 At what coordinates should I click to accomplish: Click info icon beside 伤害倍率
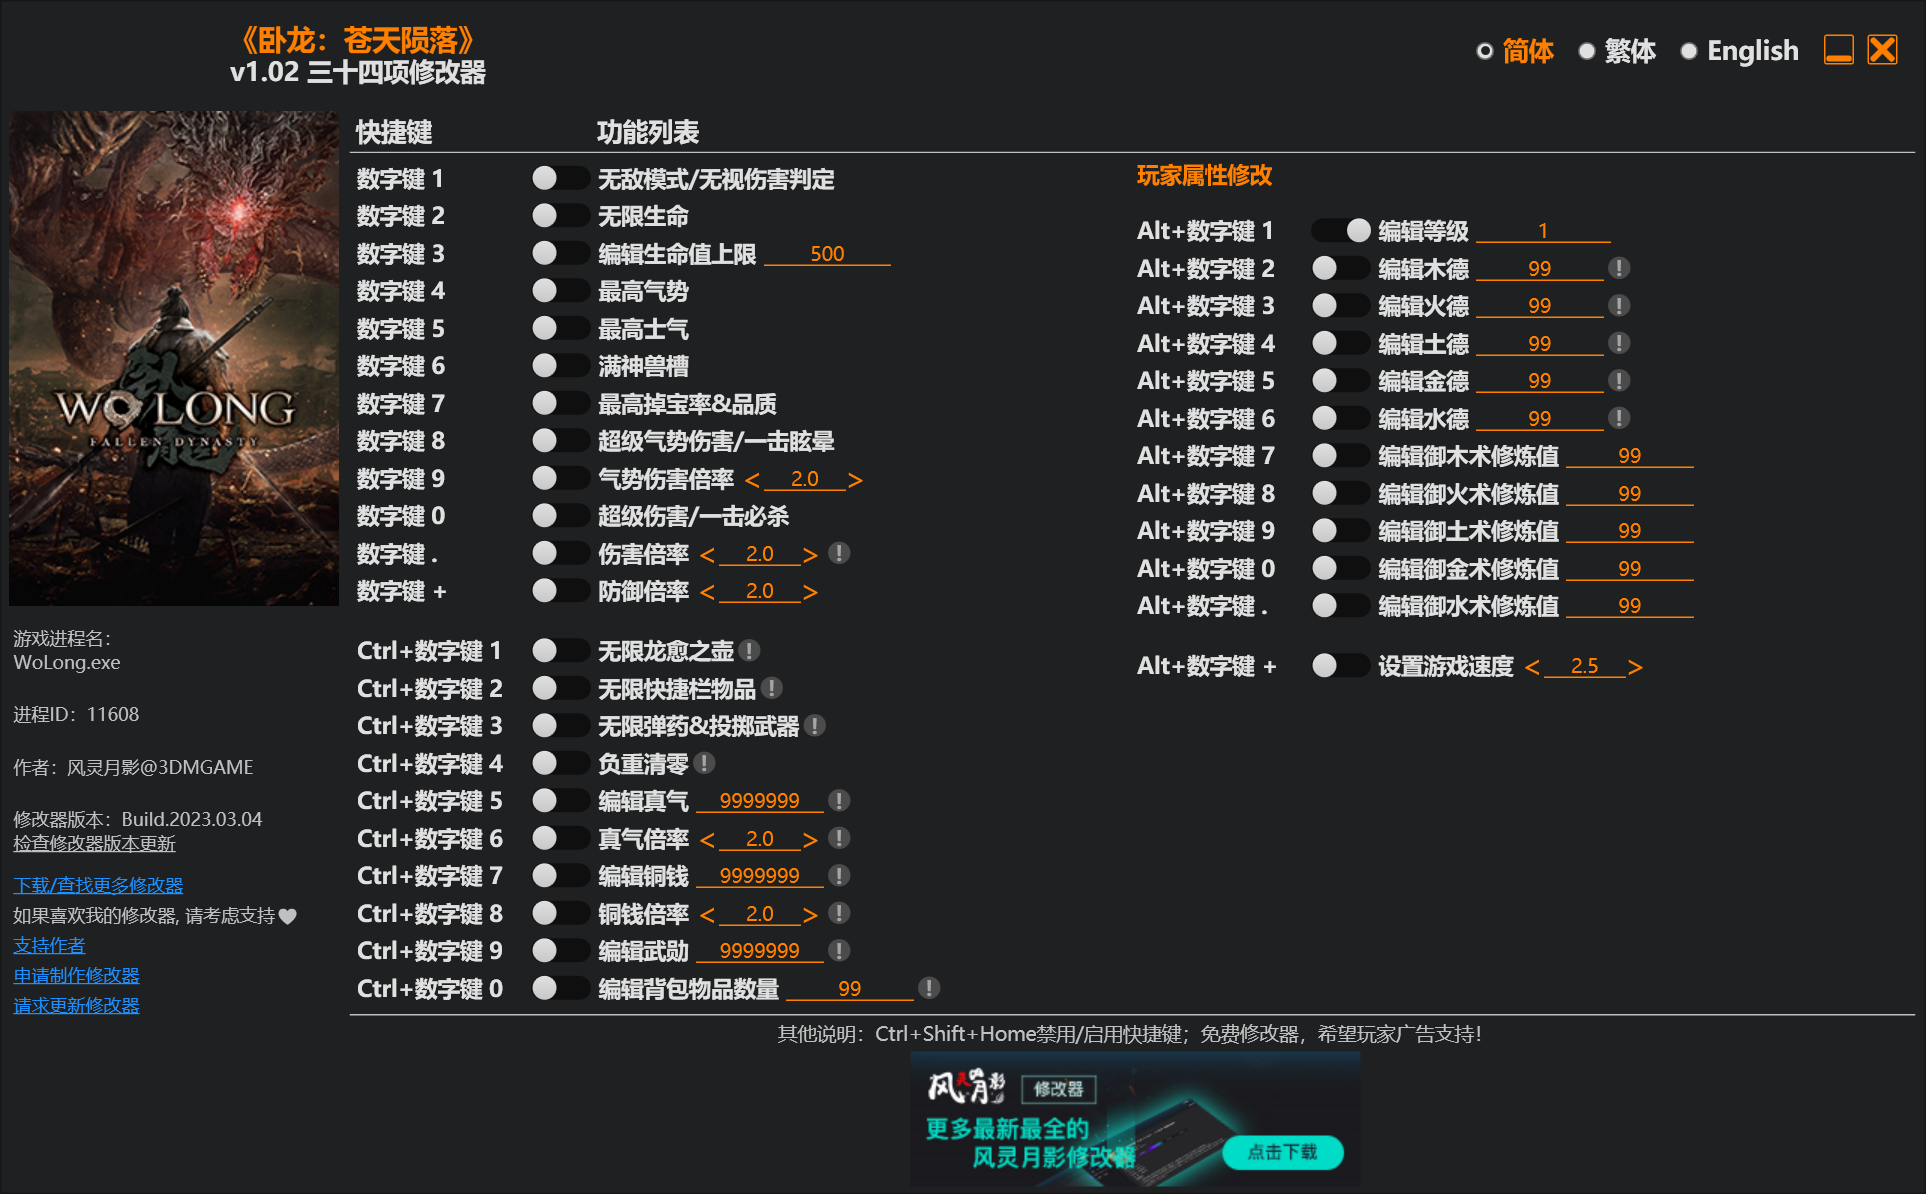840,553
